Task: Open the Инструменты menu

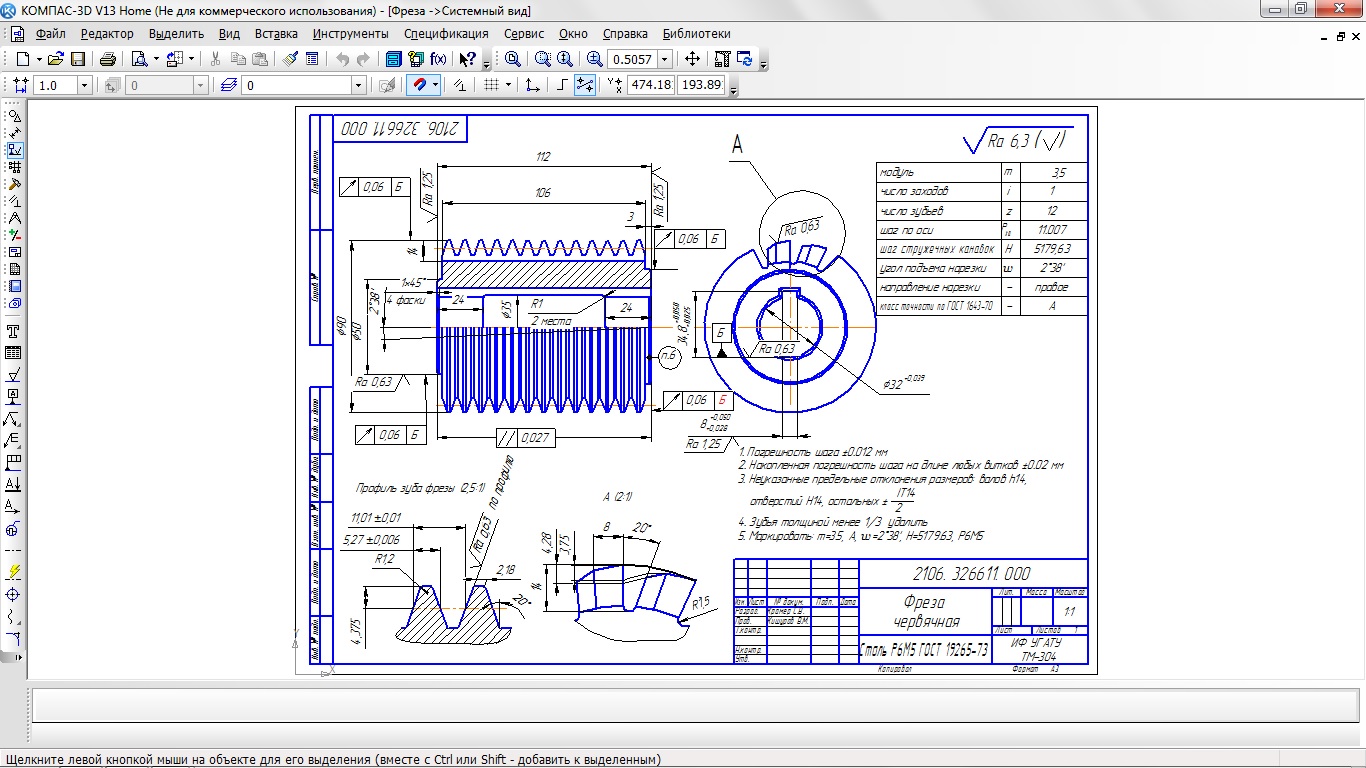Action: tap(350, 34)
